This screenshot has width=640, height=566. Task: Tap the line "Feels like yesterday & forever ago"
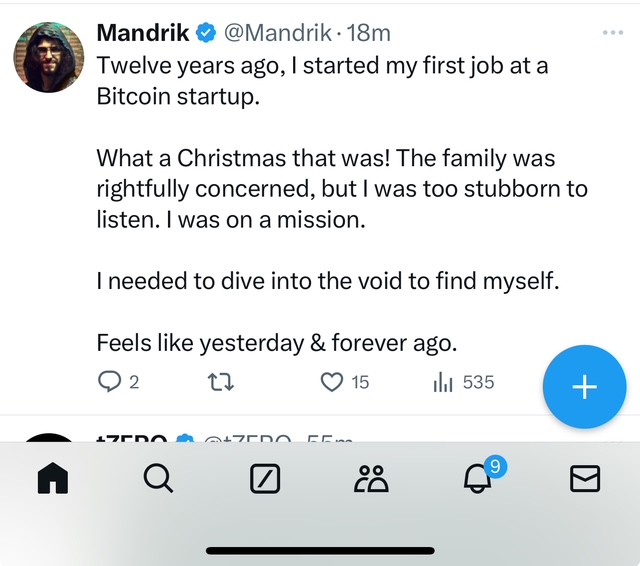[x=276, y=343]
